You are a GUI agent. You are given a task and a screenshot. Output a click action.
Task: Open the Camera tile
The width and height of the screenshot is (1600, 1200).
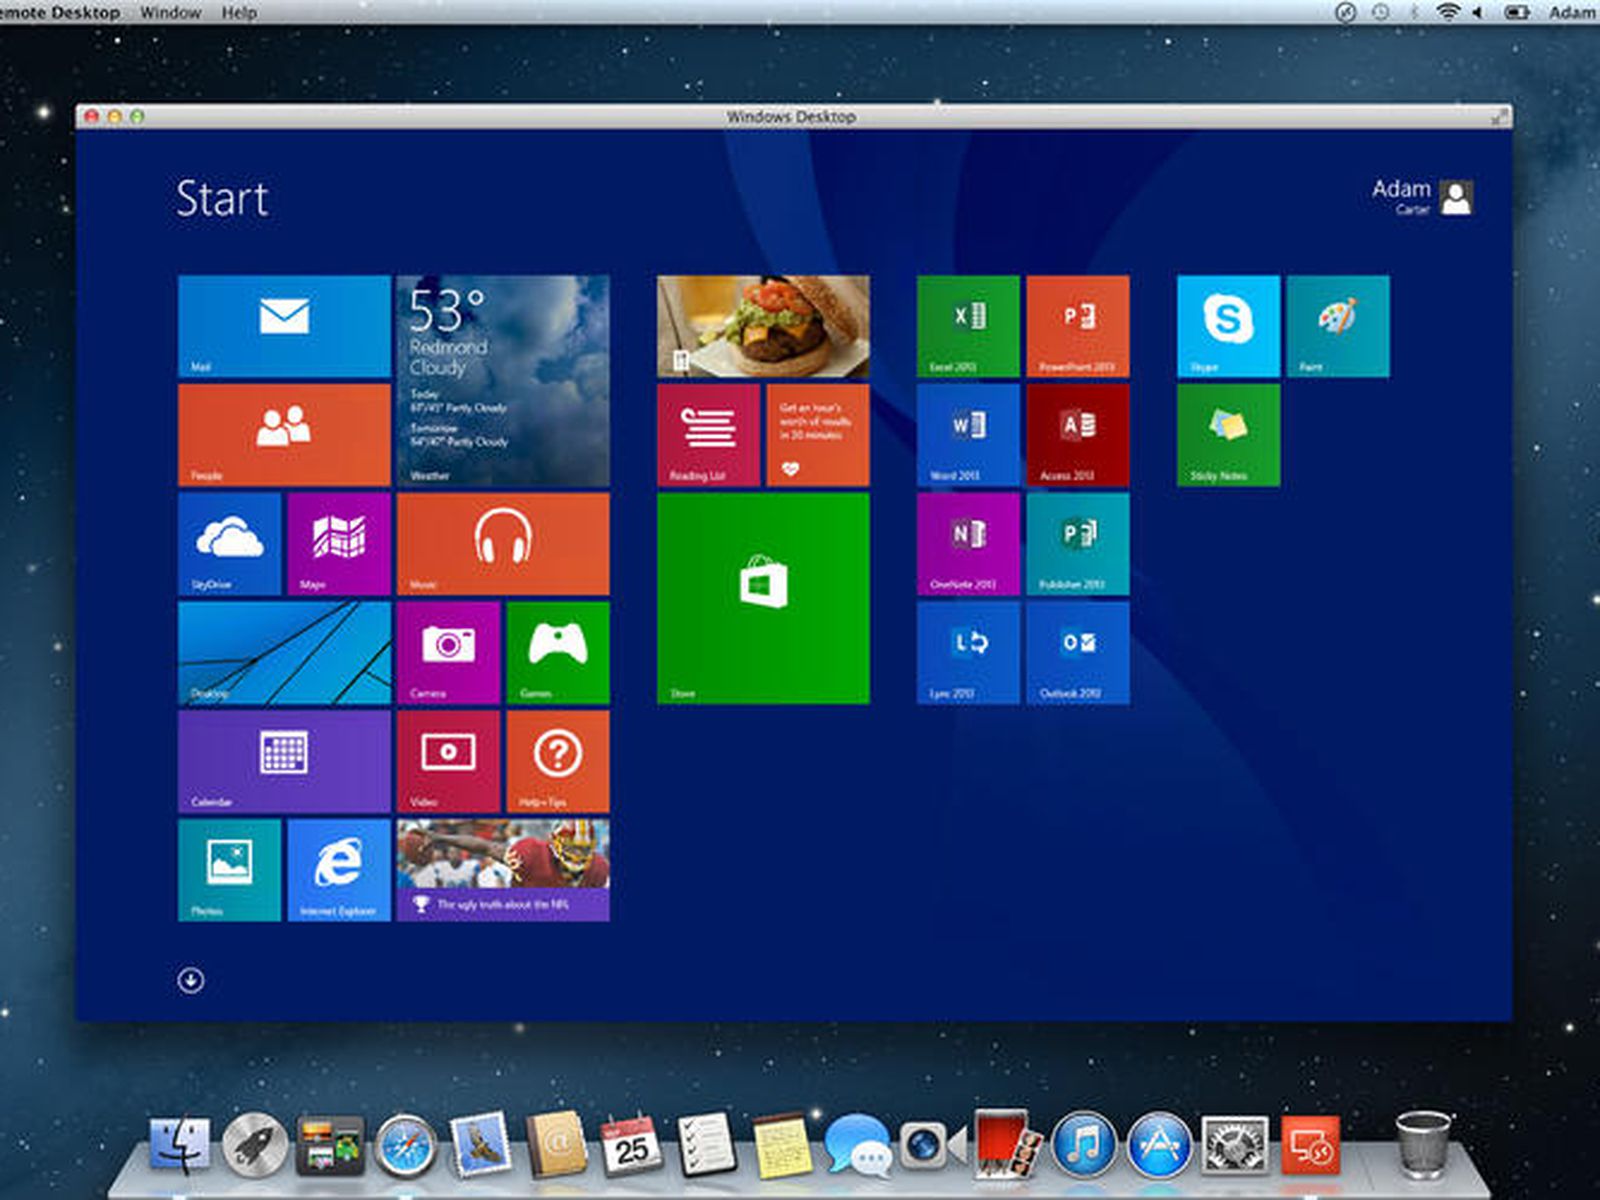(x=448, y=652)
